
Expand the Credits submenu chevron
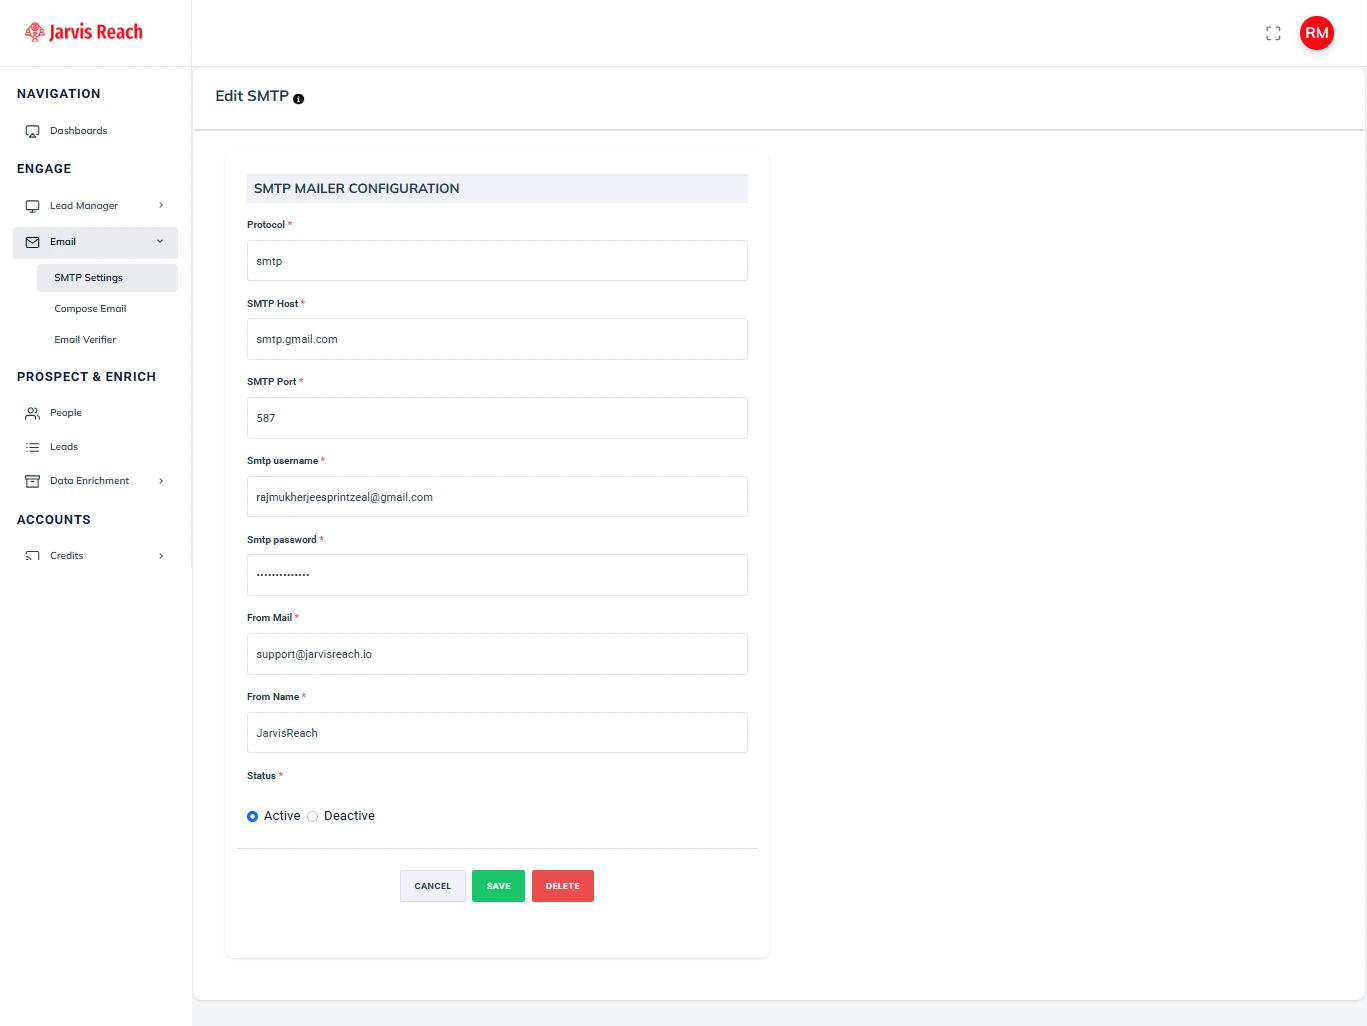[x=161, y=556]
